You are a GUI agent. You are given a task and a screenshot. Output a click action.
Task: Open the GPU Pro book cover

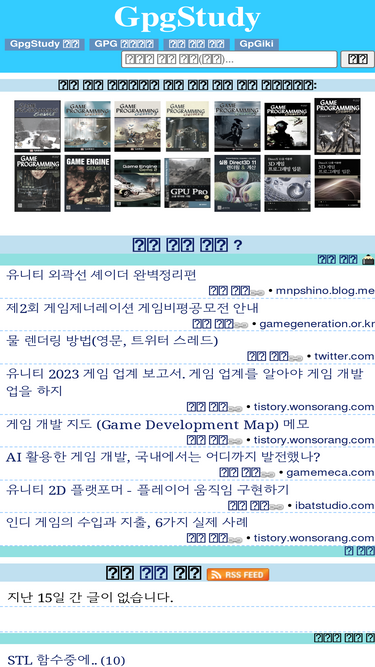(x=188, y=183)
